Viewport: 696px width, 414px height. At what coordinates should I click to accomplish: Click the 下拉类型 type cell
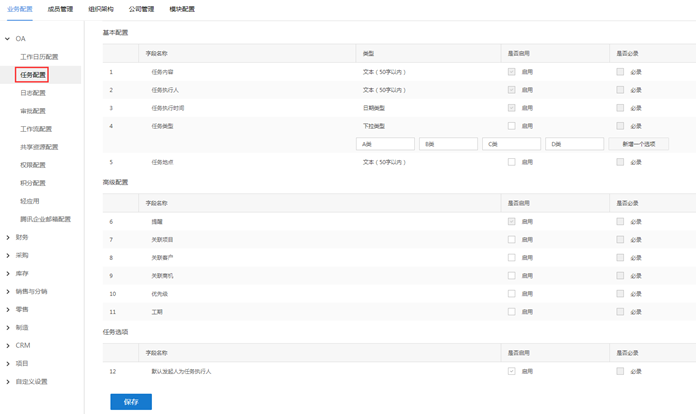click(374, 126)
